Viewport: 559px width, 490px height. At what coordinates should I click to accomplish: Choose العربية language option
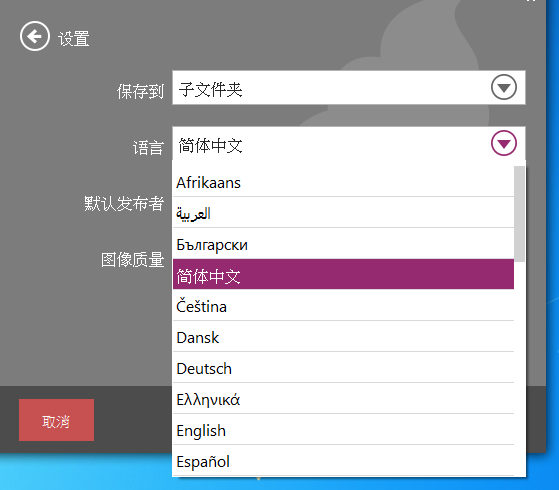(x=343, y=213)
